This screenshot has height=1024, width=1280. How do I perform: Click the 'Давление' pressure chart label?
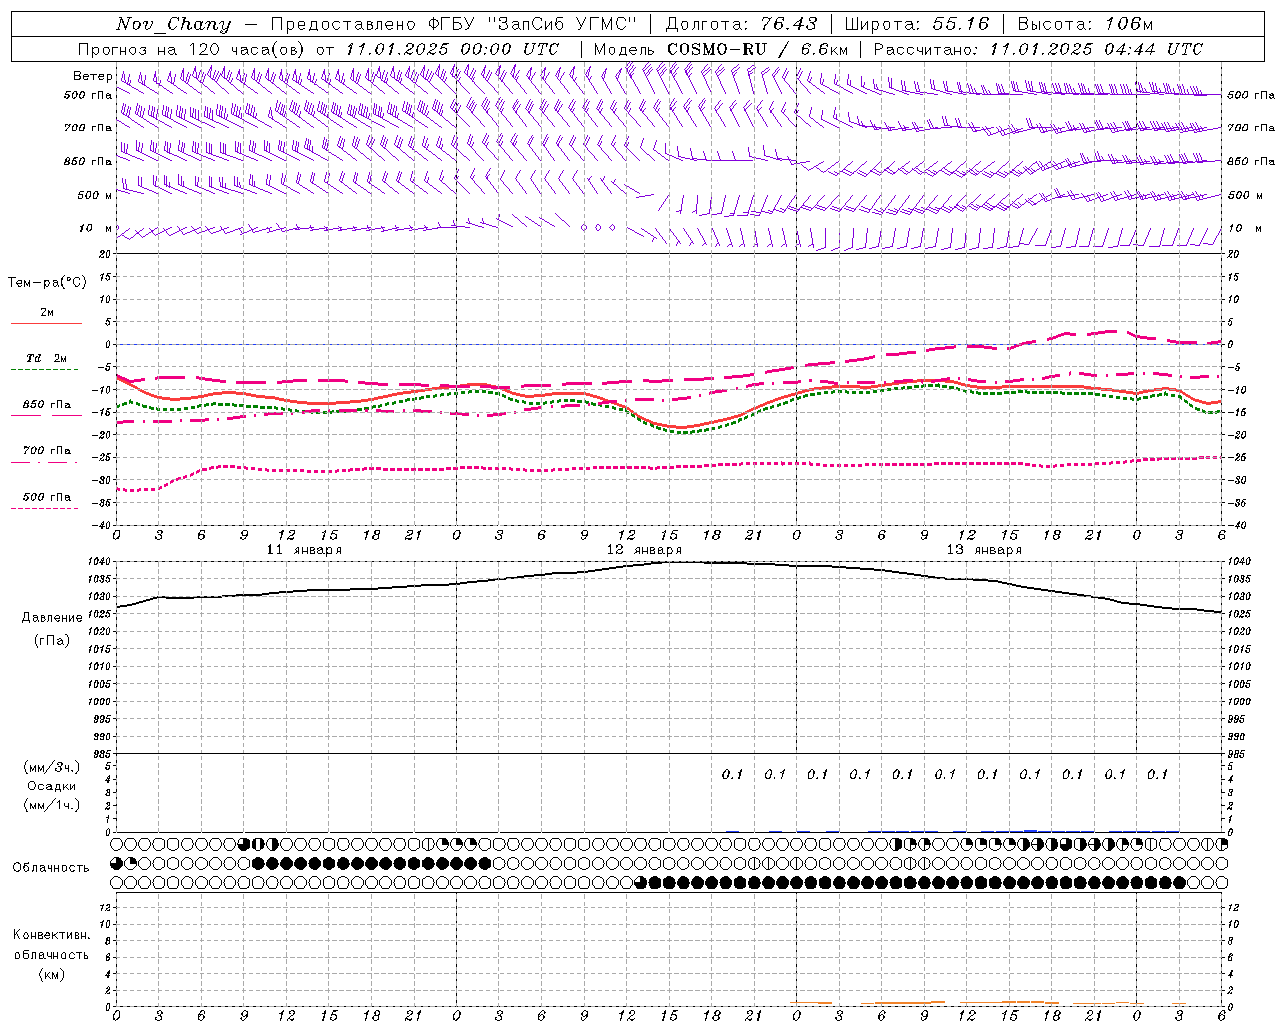click(52, 618)
